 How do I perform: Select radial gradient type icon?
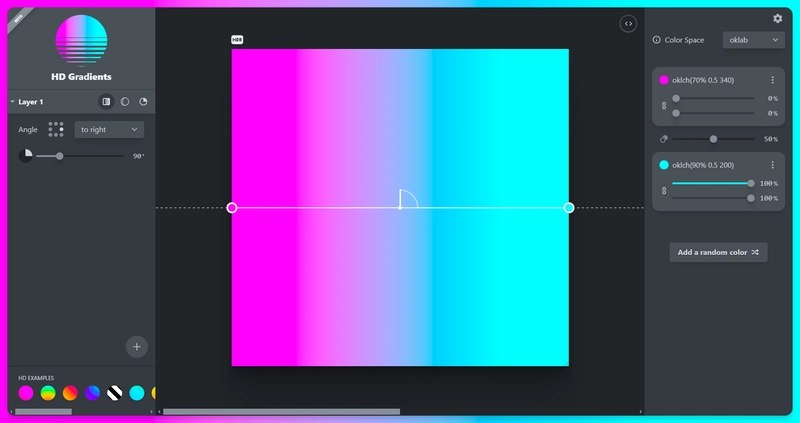pos(124,102)
